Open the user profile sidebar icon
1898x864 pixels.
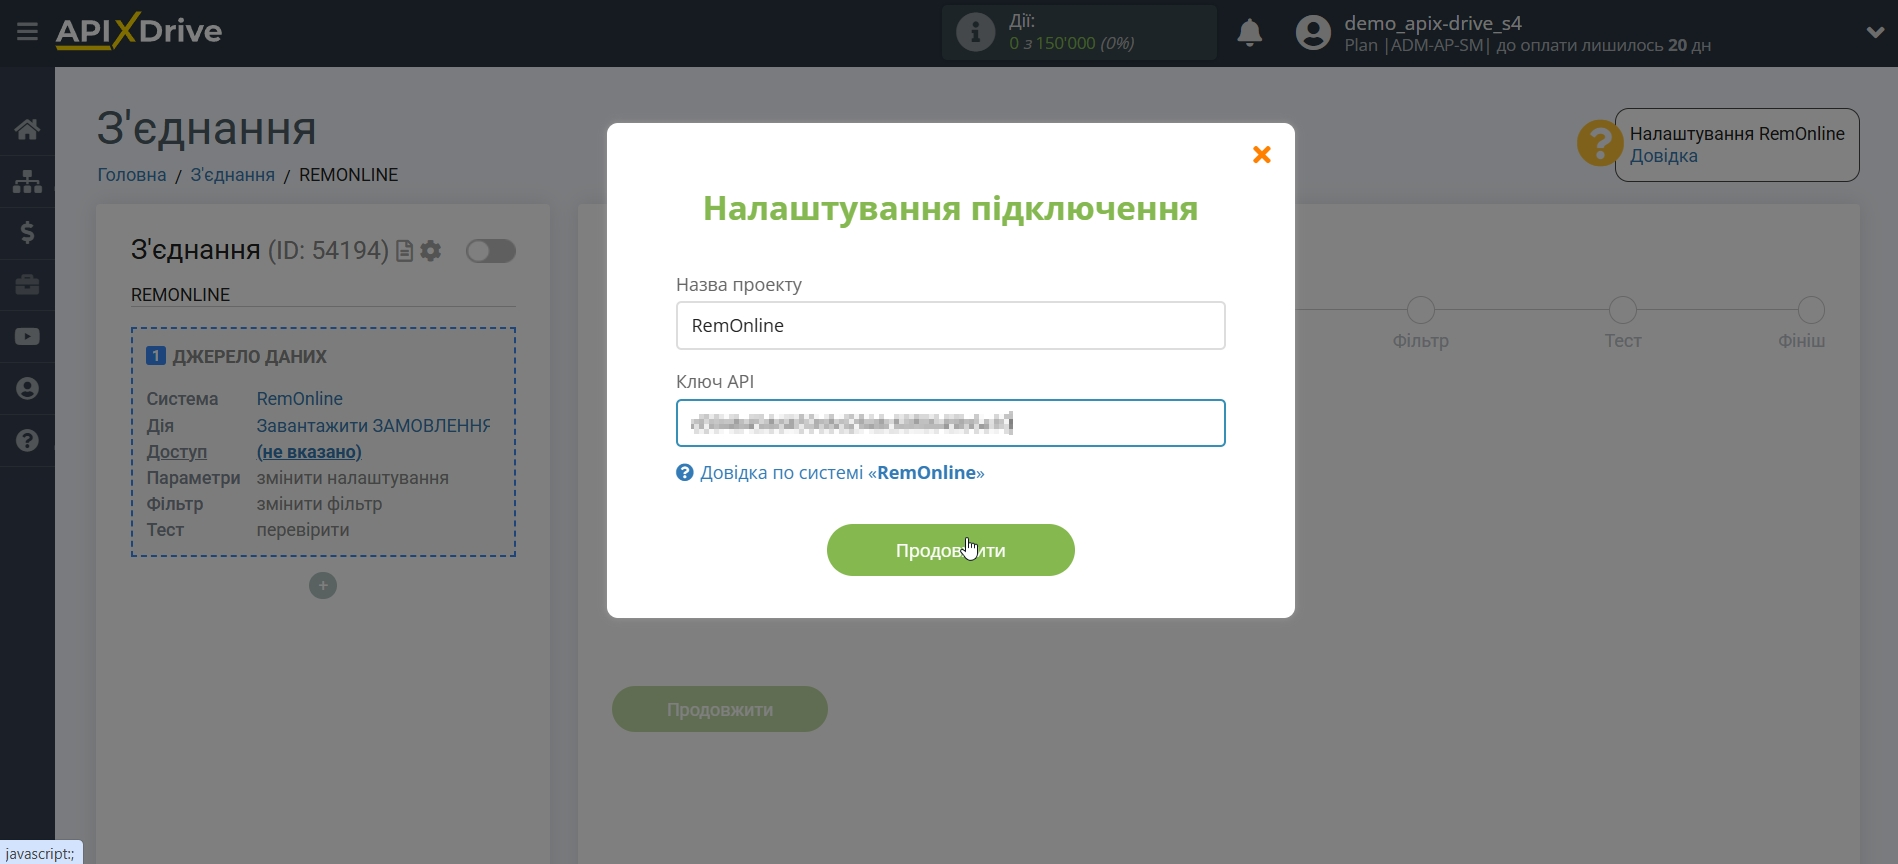(x=27, y=389)
